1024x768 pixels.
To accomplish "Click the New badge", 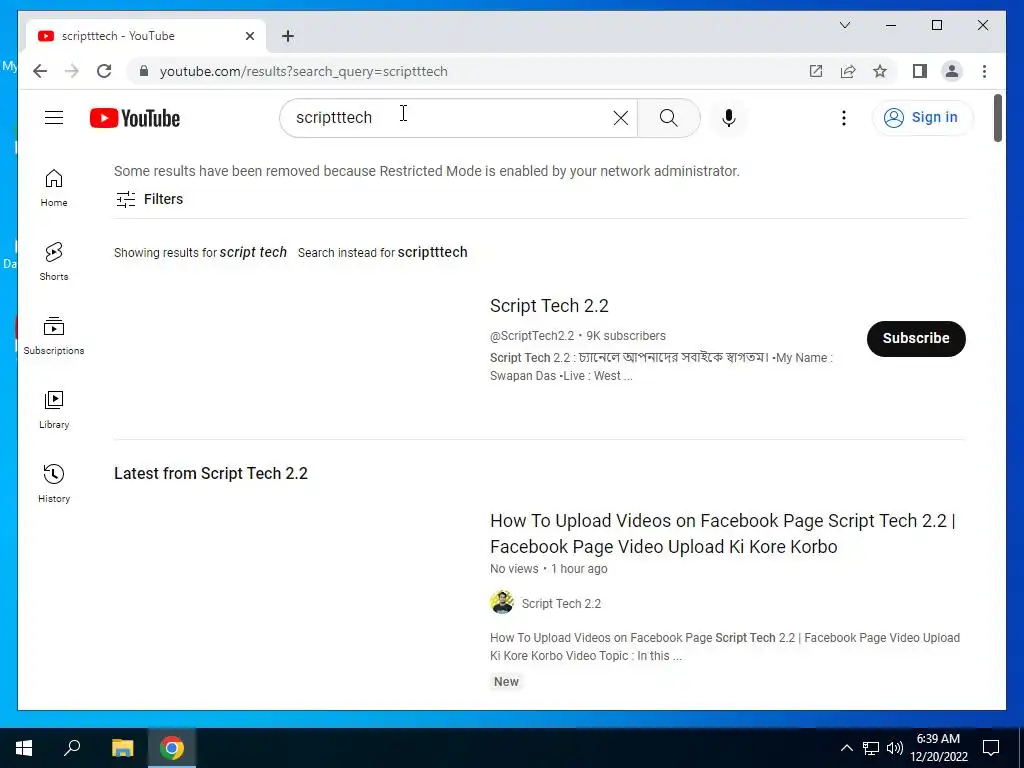I will coord(506,682).
